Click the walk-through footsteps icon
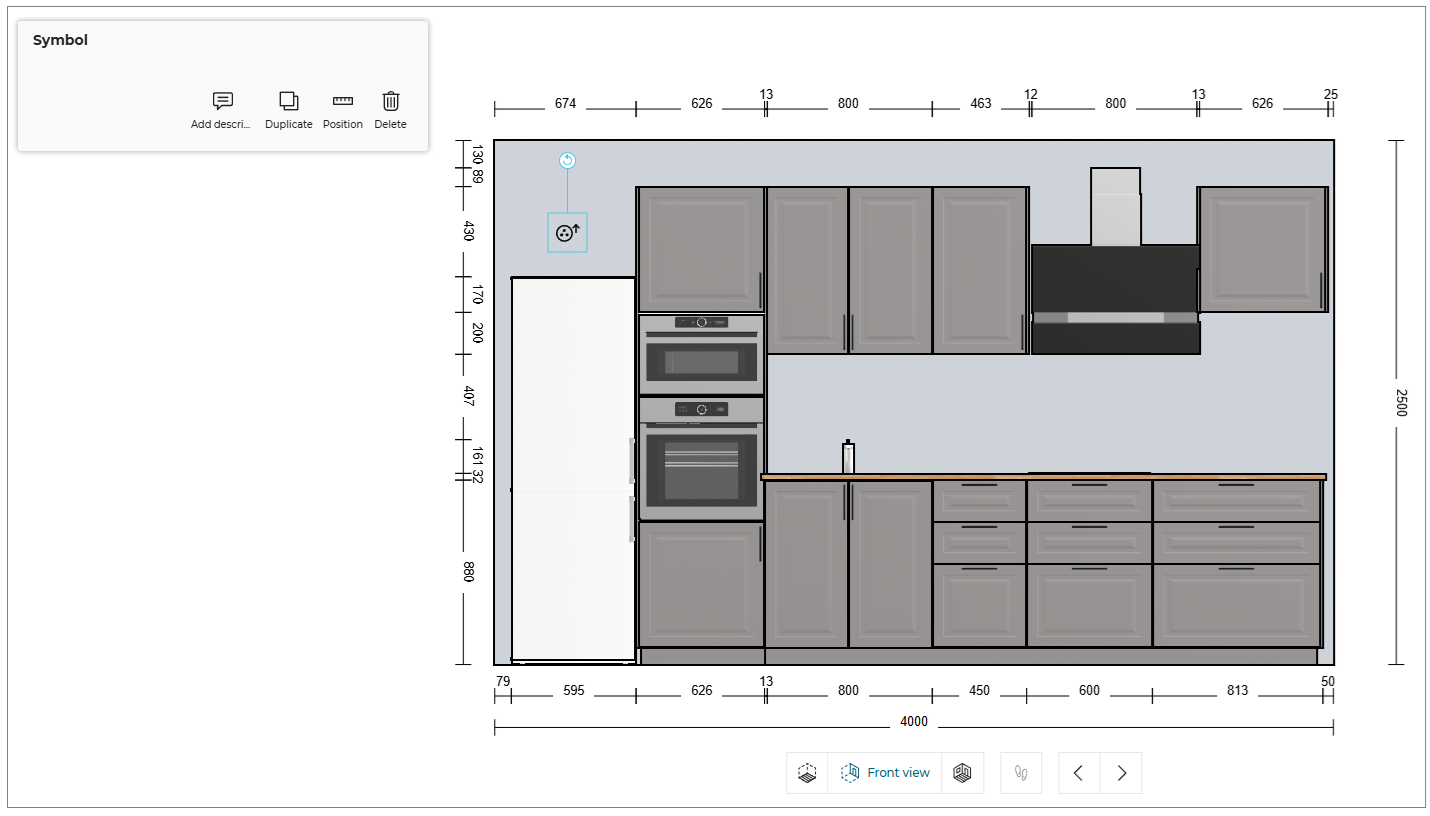Image resolution: width=1430 pixels, height=816 pixels. (x=1021, y=773)
